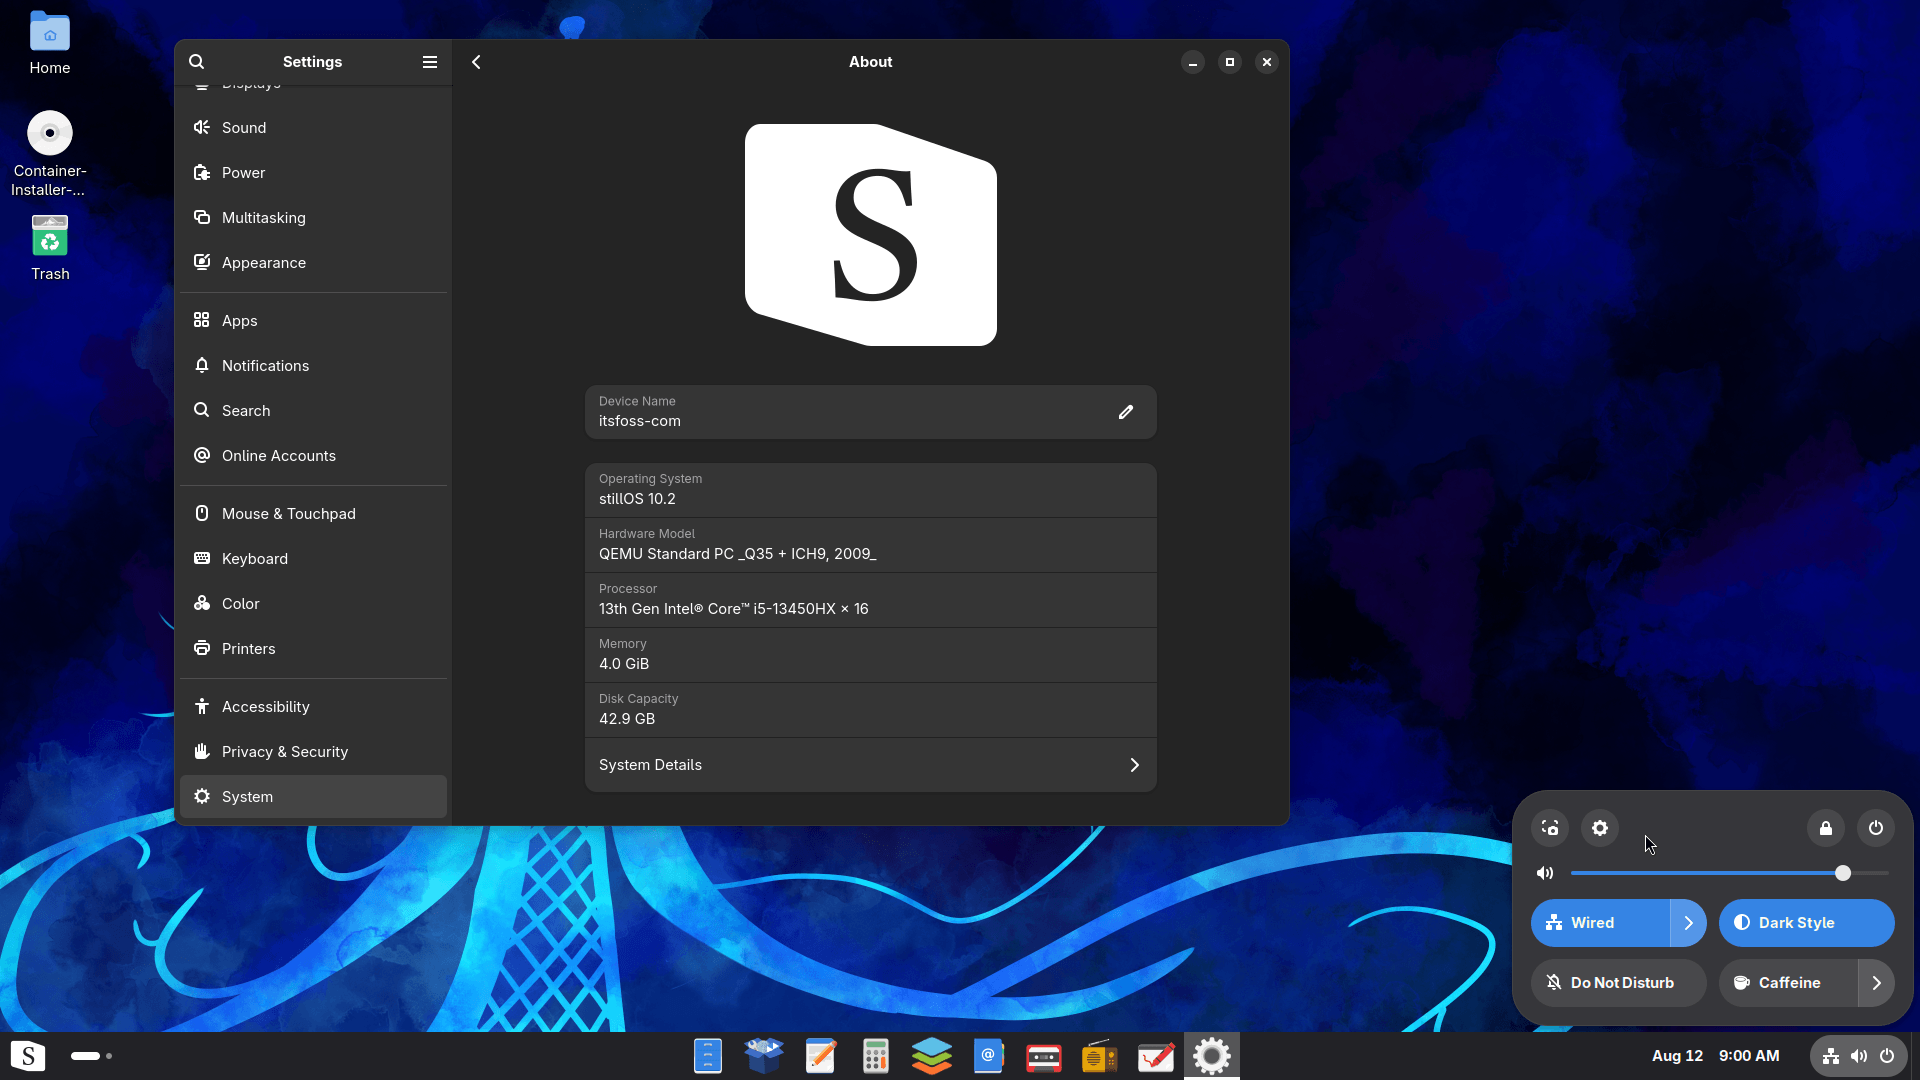Image resolution: width=1920 pixels, height=1080 pixels.
Task: Open the Settings search icon
Action: click(x=197, y=62)
